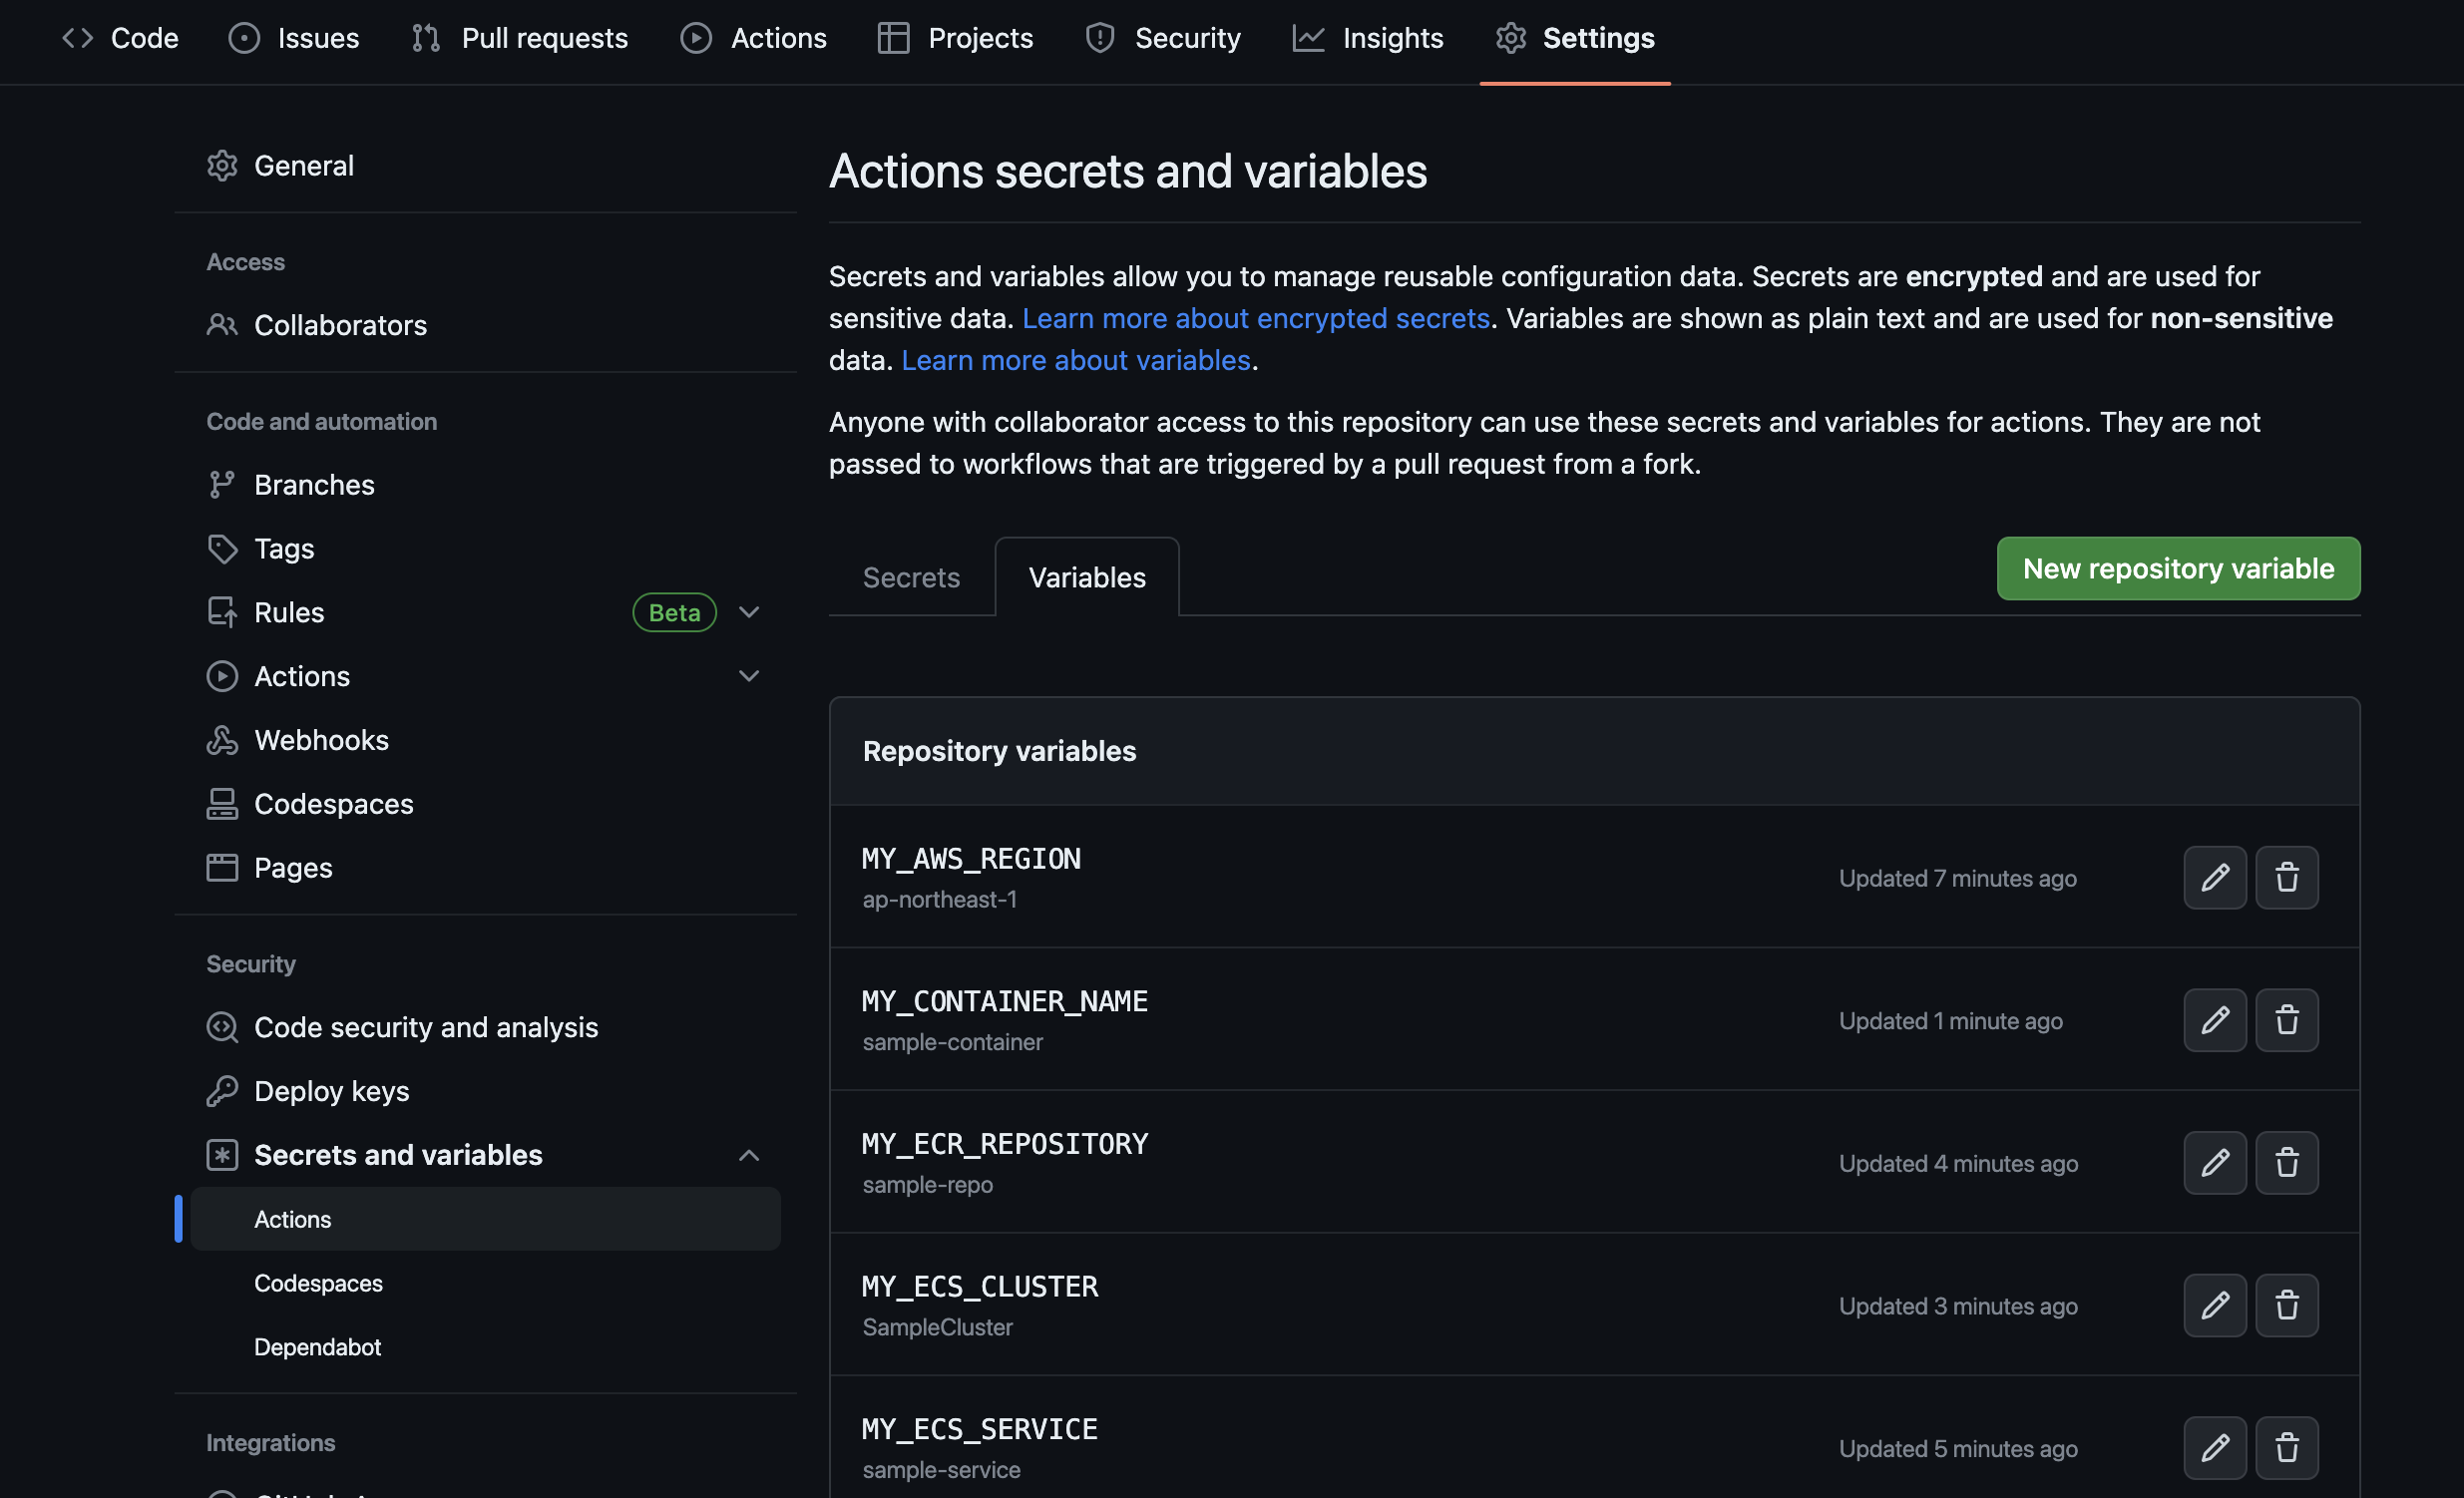Expand the Actions sidebar chevron

[749, 676]
